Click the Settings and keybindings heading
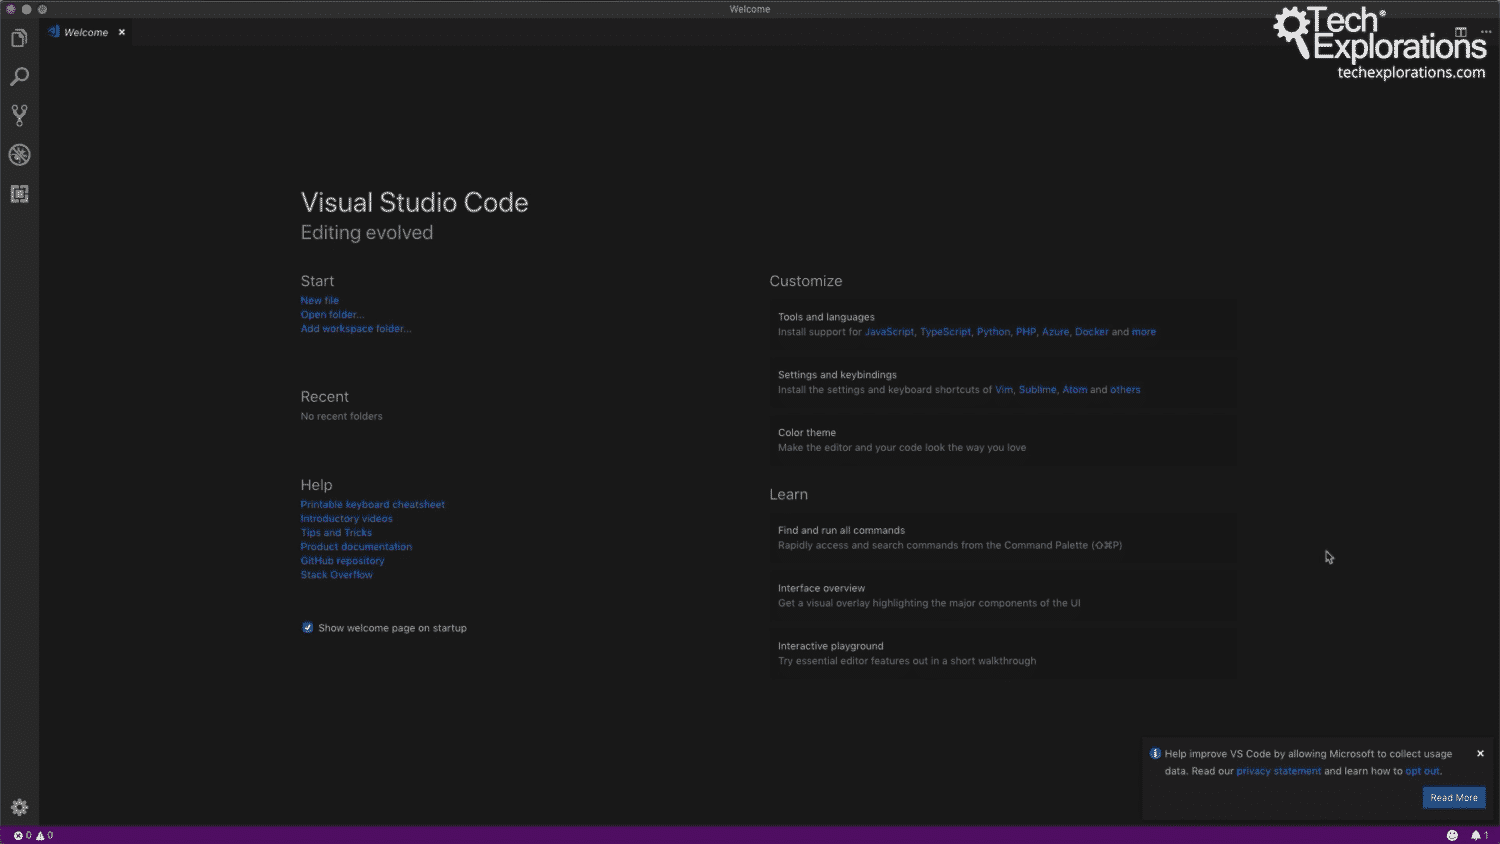 click(837, 375)
